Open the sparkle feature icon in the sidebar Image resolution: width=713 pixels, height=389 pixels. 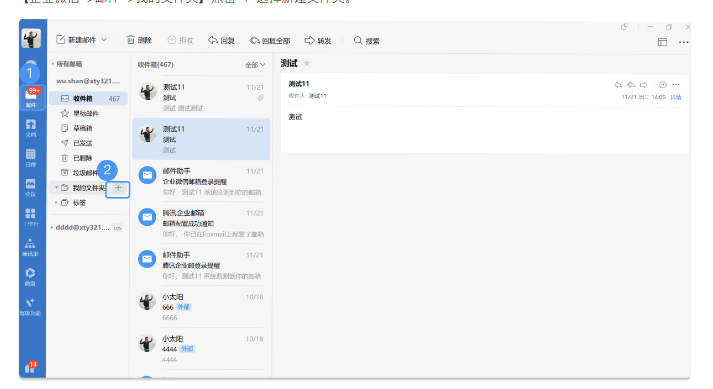pyautogui.click(x=31, y=307)
